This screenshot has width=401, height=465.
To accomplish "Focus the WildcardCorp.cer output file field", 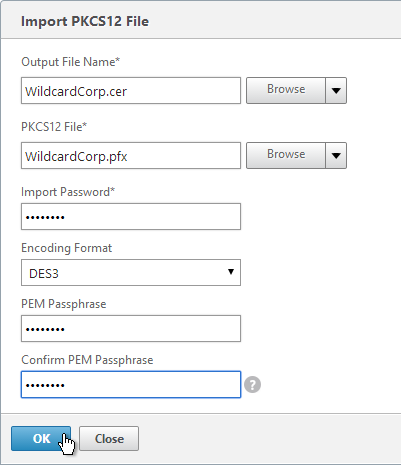I will coord(131,91).
